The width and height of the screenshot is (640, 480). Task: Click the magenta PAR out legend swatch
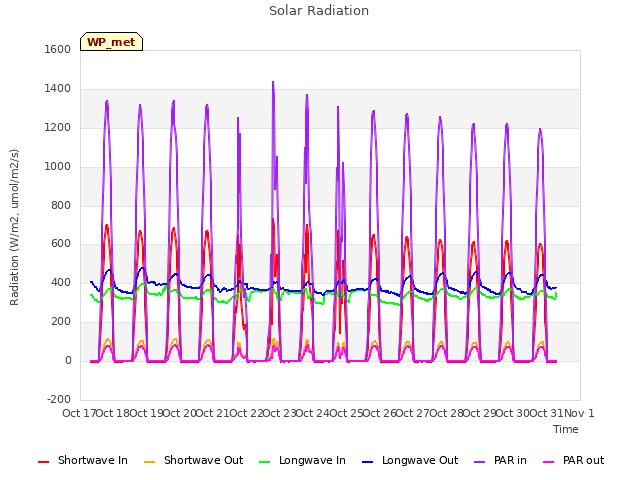[549, 462]
